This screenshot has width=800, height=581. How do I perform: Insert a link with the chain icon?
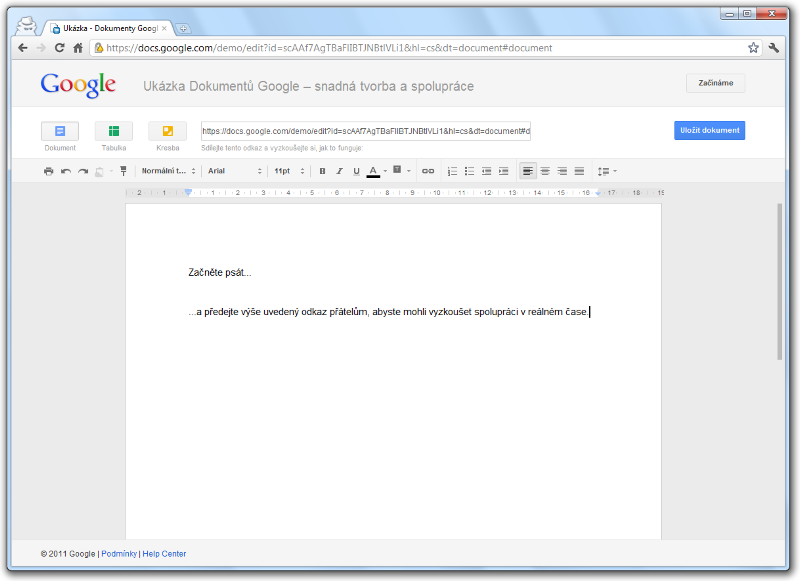tap(428, 171)
